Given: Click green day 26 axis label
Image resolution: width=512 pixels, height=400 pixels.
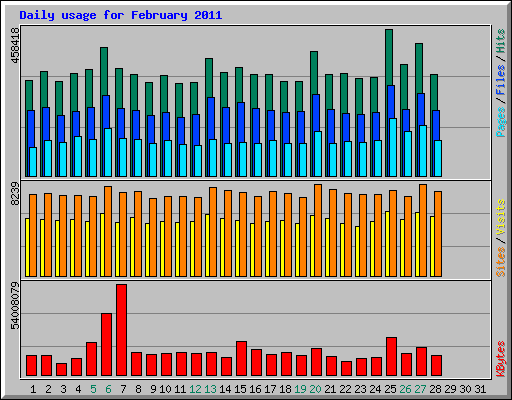Looking at the screenshot, I should point(405,389).
